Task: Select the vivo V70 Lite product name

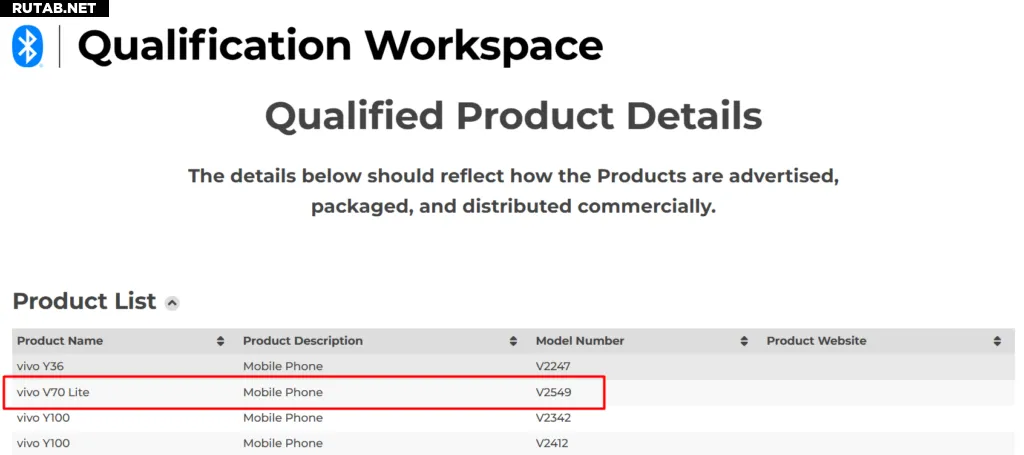Action: point(53,392)
